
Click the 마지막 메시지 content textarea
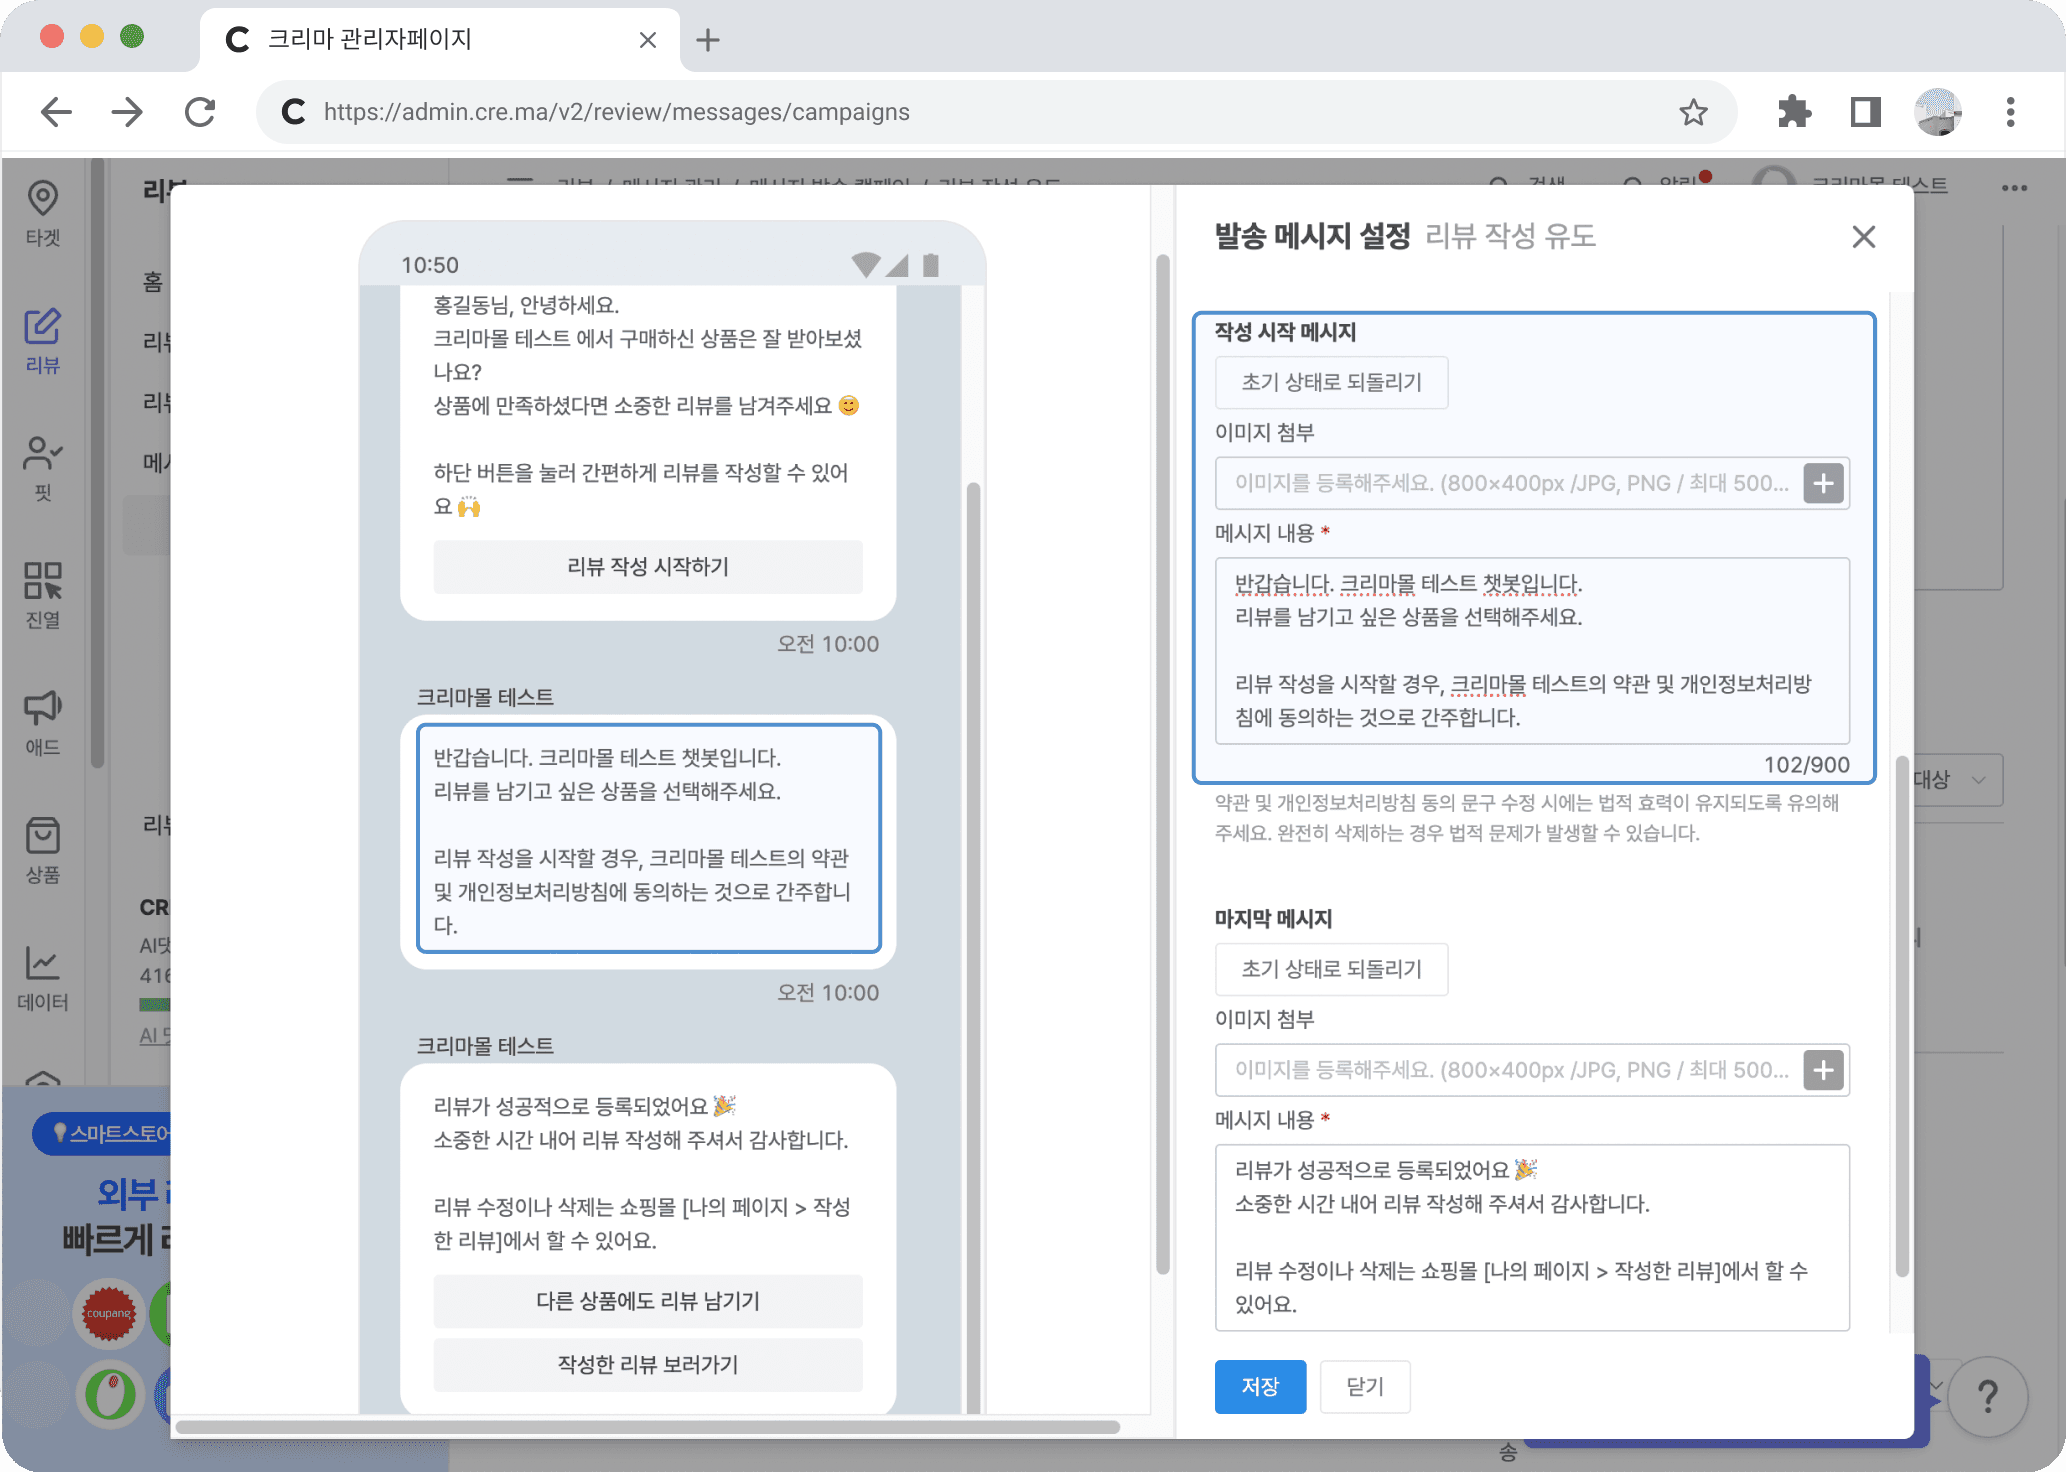click(x=1531, y=1236)
